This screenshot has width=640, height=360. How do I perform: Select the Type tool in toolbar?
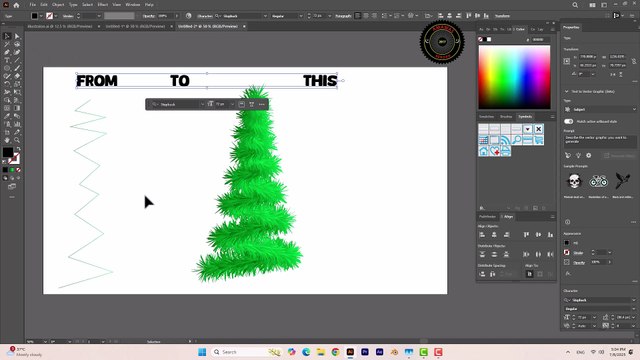(x=7, y=60)
